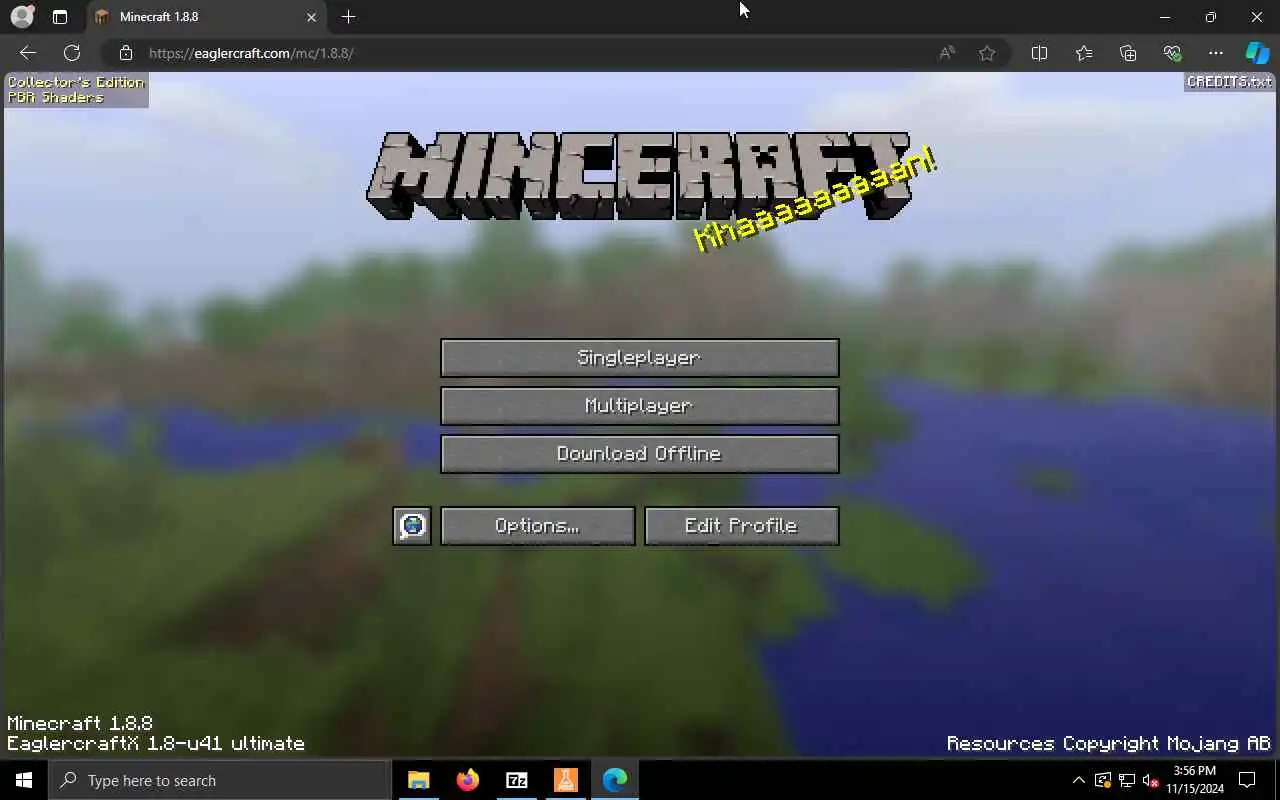Click the Resources Copyright Mojang AB text
This screenshot has width=1280, height=800.
tap(1109, 744)
